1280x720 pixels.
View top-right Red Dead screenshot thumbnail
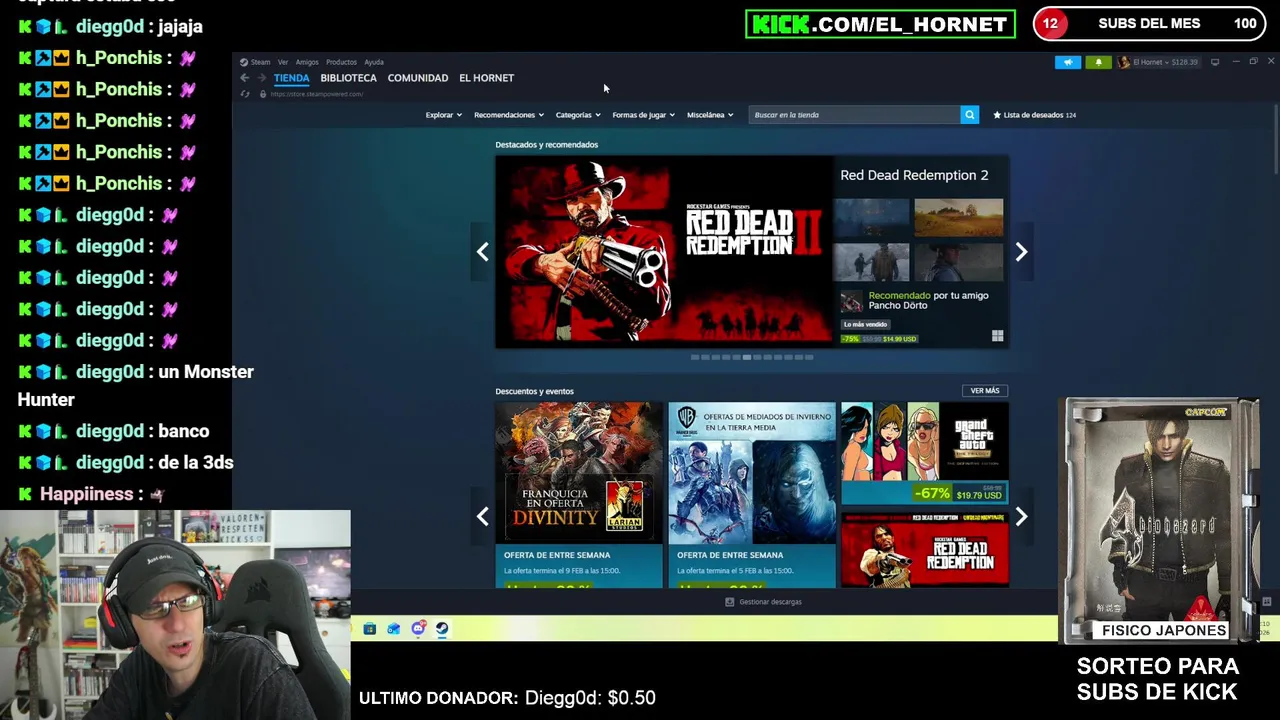pos(958,218)
